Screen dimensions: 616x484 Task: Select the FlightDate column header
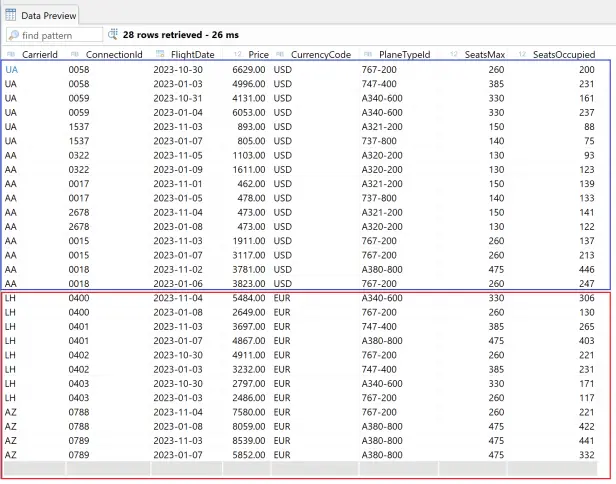[x=192, y=55]
